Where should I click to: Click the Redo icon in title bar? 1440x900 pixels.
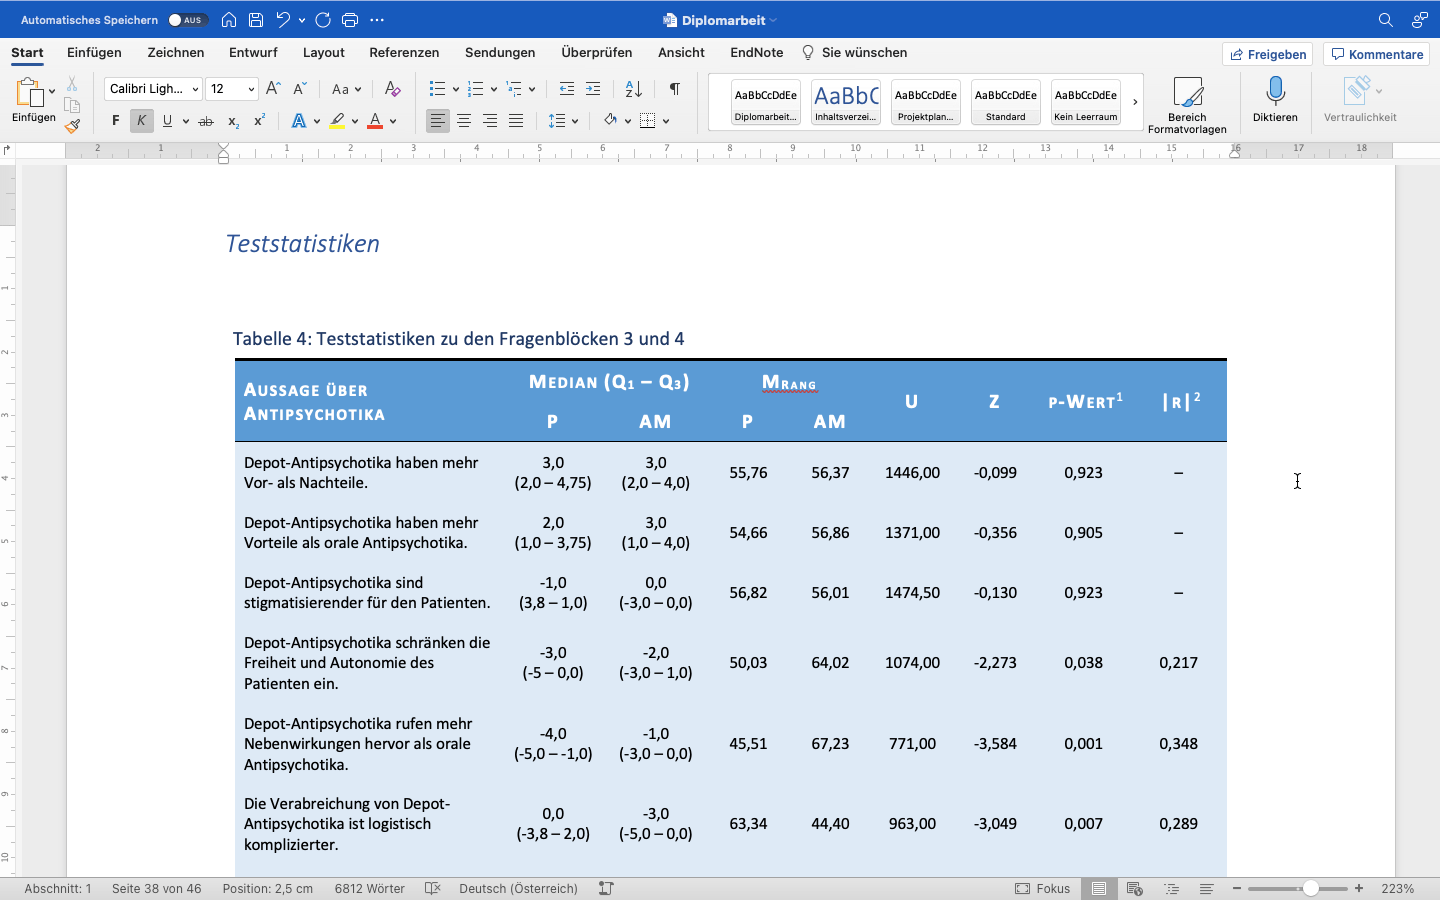pyautogui.click(x=323, y=20)
